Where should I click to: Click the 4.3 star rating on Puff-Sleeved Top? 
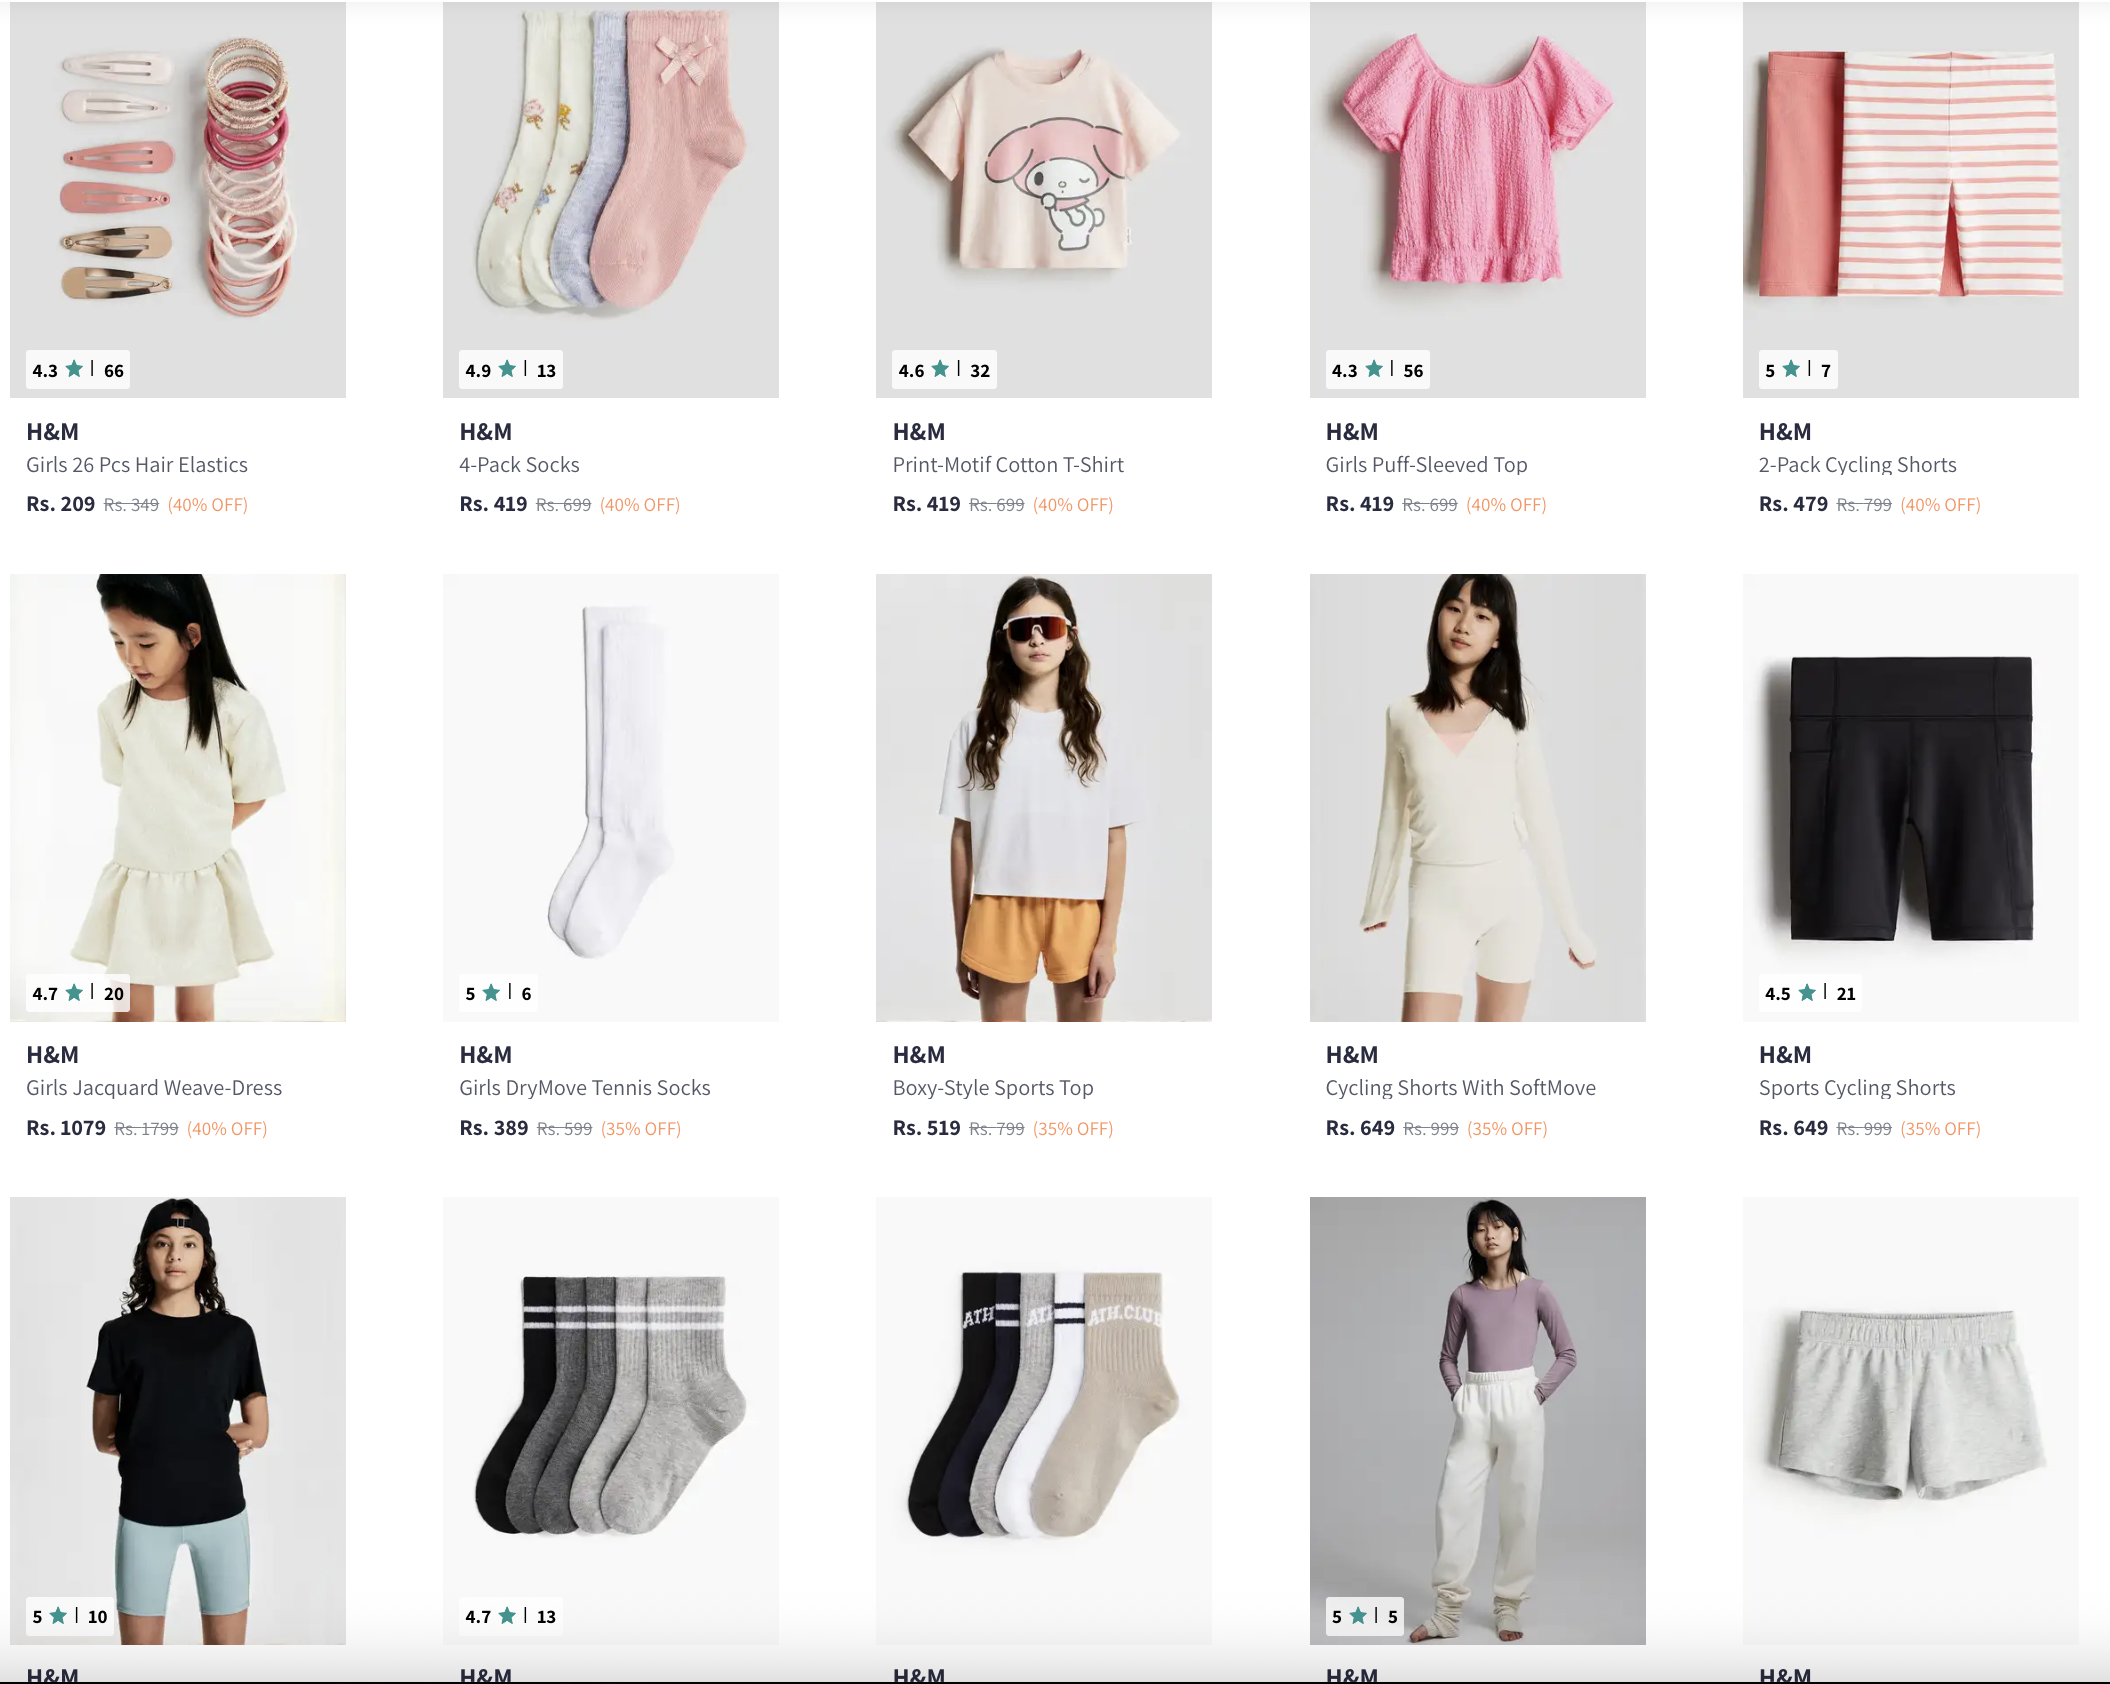point(1377,370)
